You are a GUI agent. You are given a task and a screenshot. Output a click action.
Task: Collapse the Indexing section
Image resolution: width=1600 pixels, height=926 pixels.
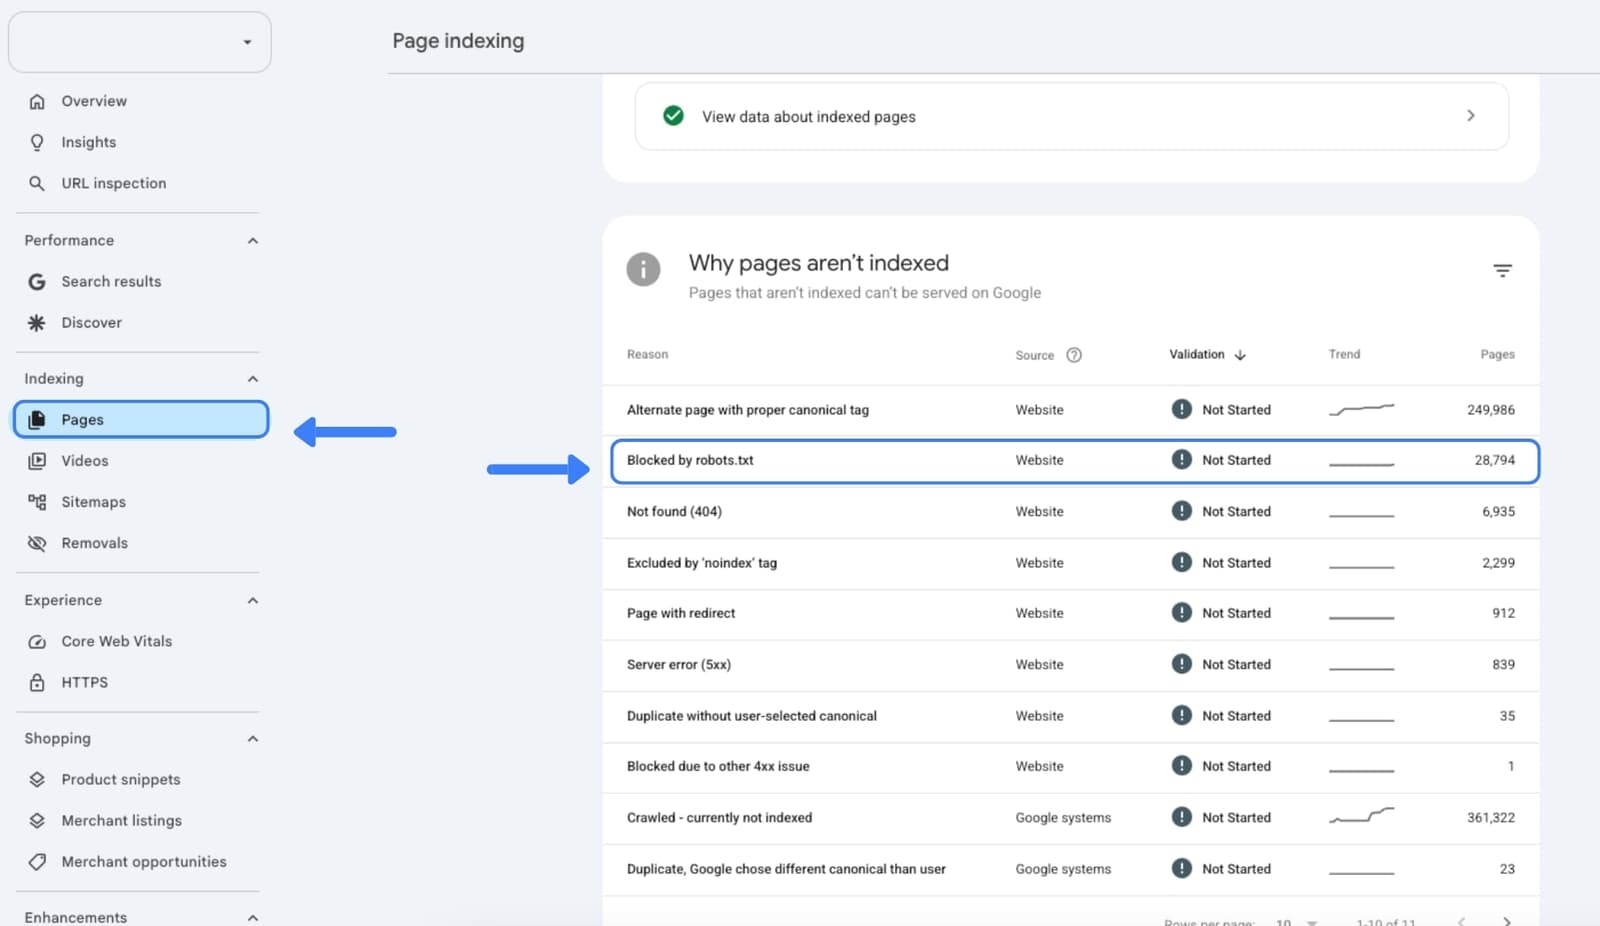253,379
